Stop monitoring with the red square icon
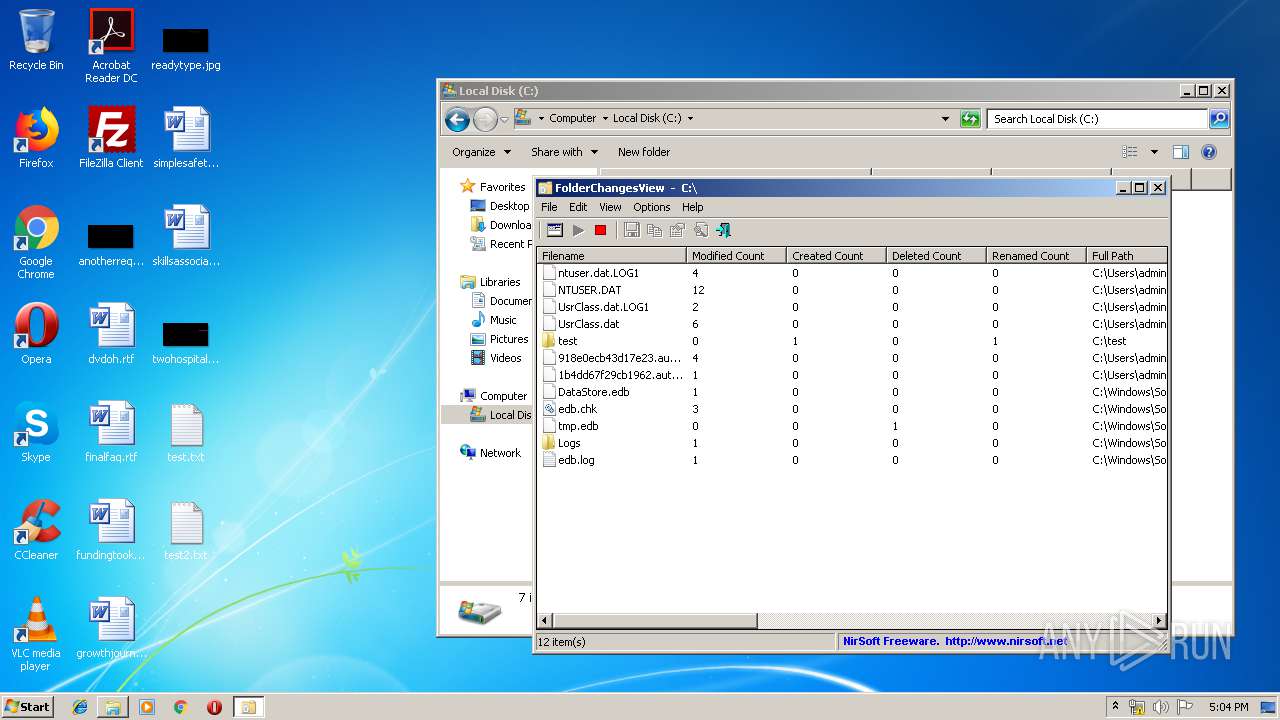The height and width of the screenshot is (720, 1280). point(600,230)
